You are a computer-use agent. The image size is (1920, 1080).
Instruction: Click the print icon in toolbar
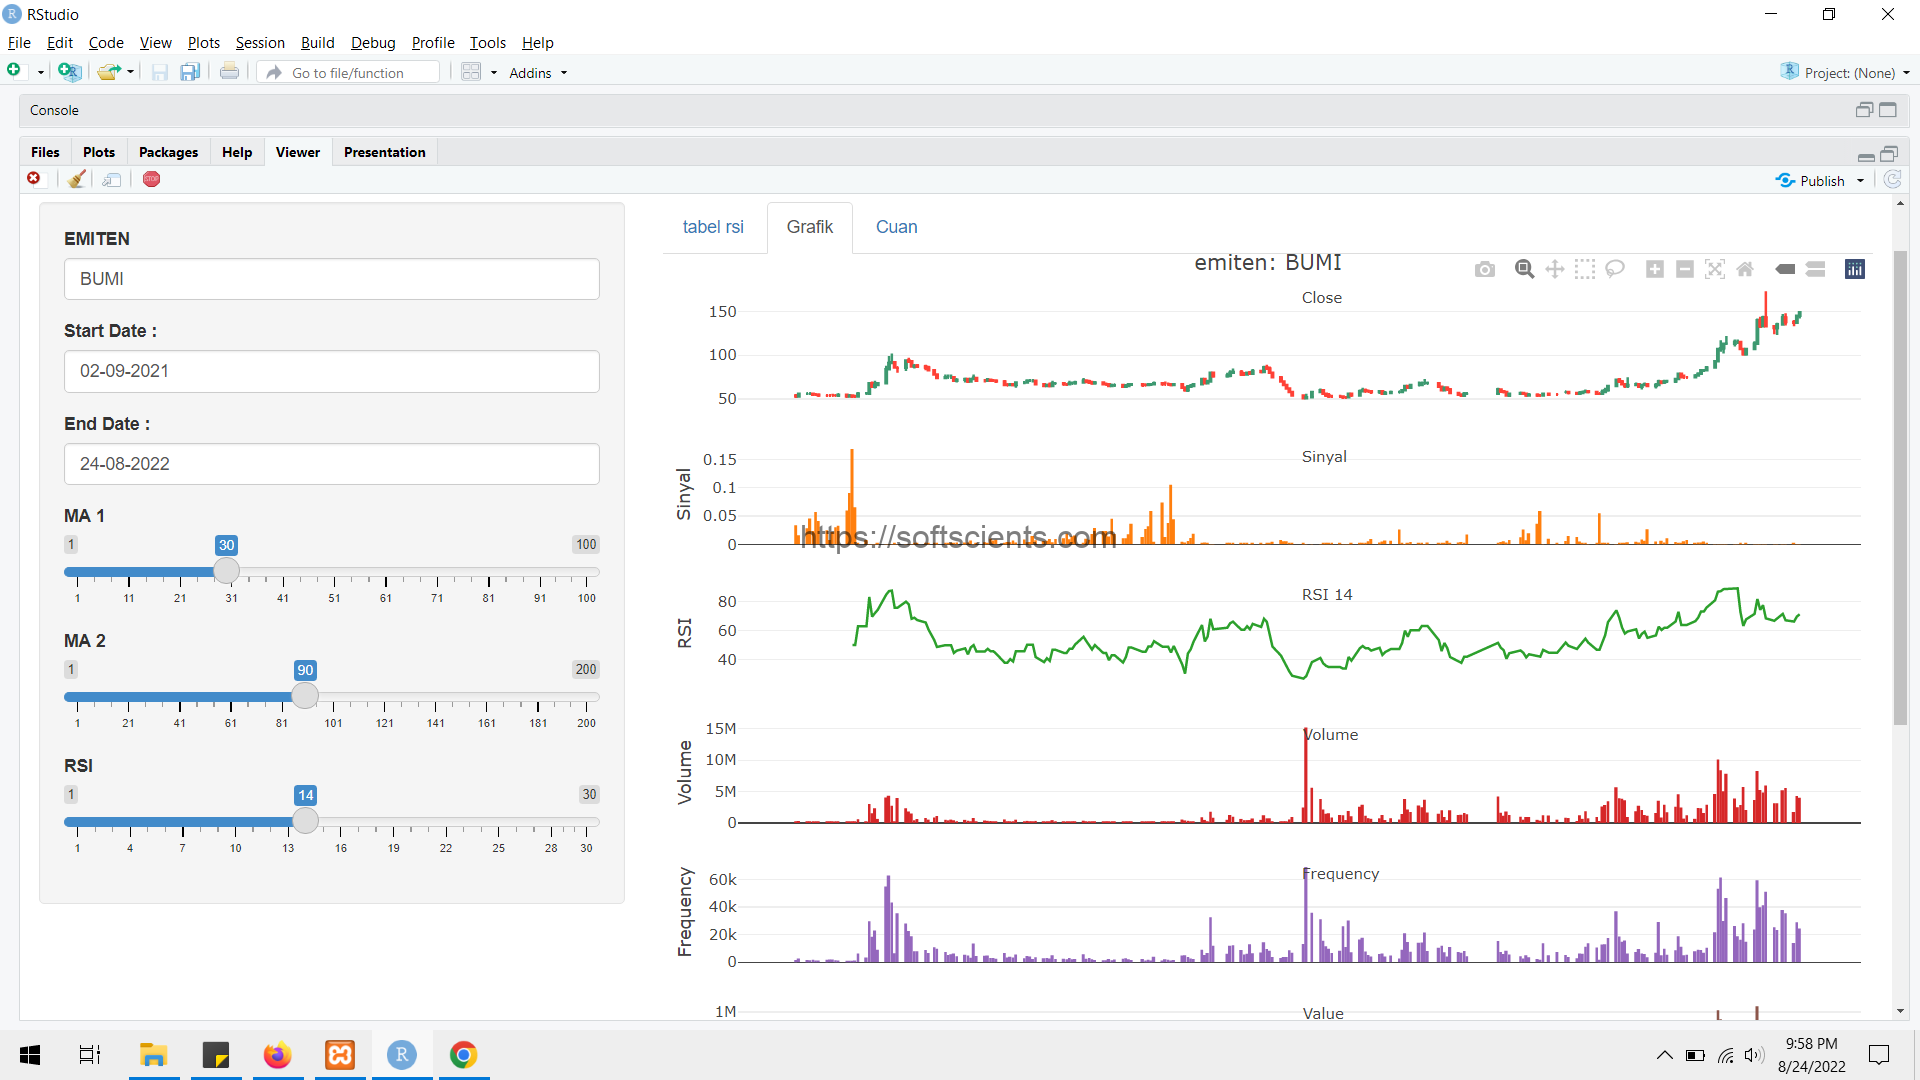229,71
